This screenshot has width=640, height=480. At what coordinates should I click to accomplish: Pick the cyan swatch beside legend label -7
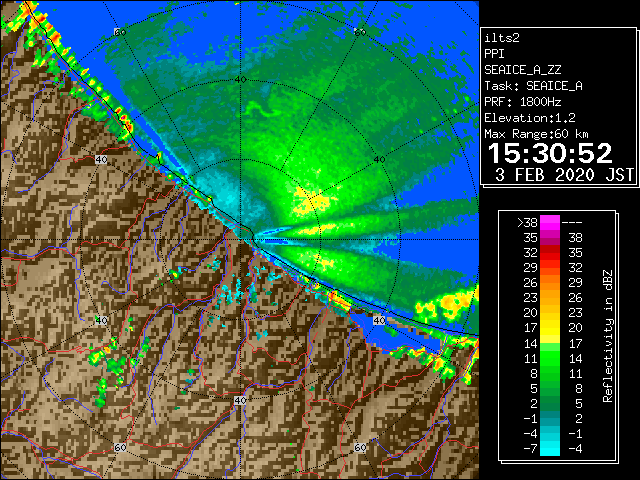click(x=550, y=449)
